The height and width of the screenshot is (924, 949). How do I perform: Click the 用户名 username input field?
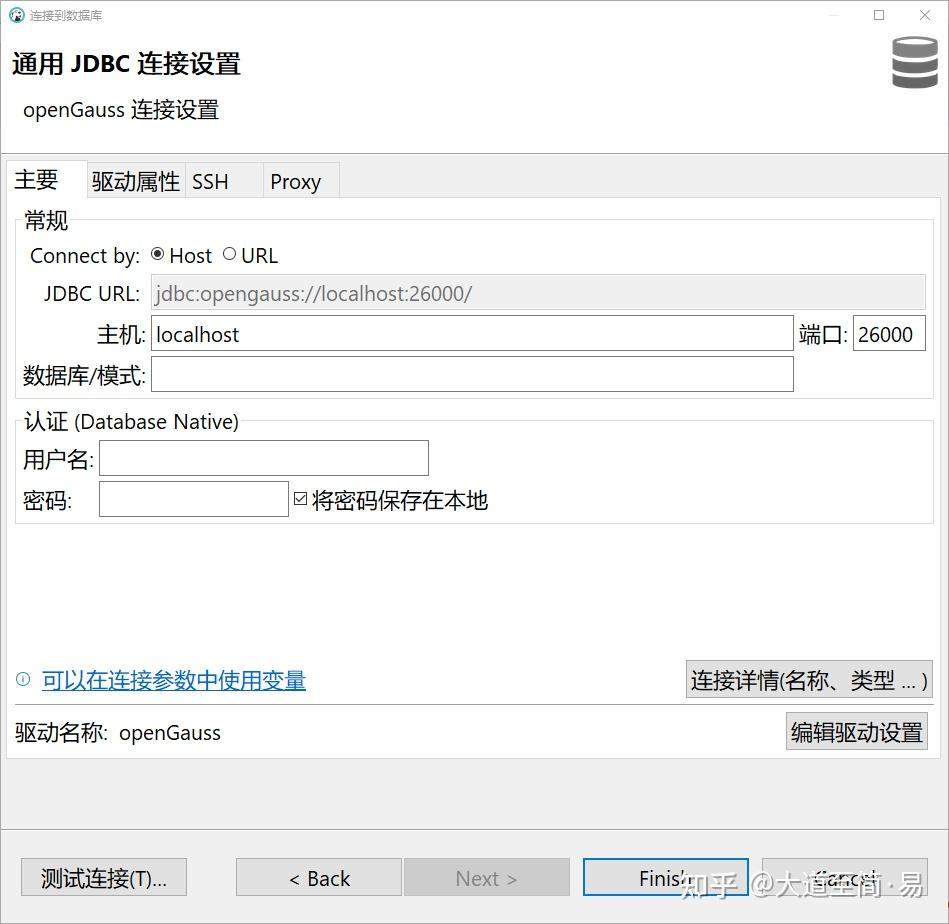(263, 457)
